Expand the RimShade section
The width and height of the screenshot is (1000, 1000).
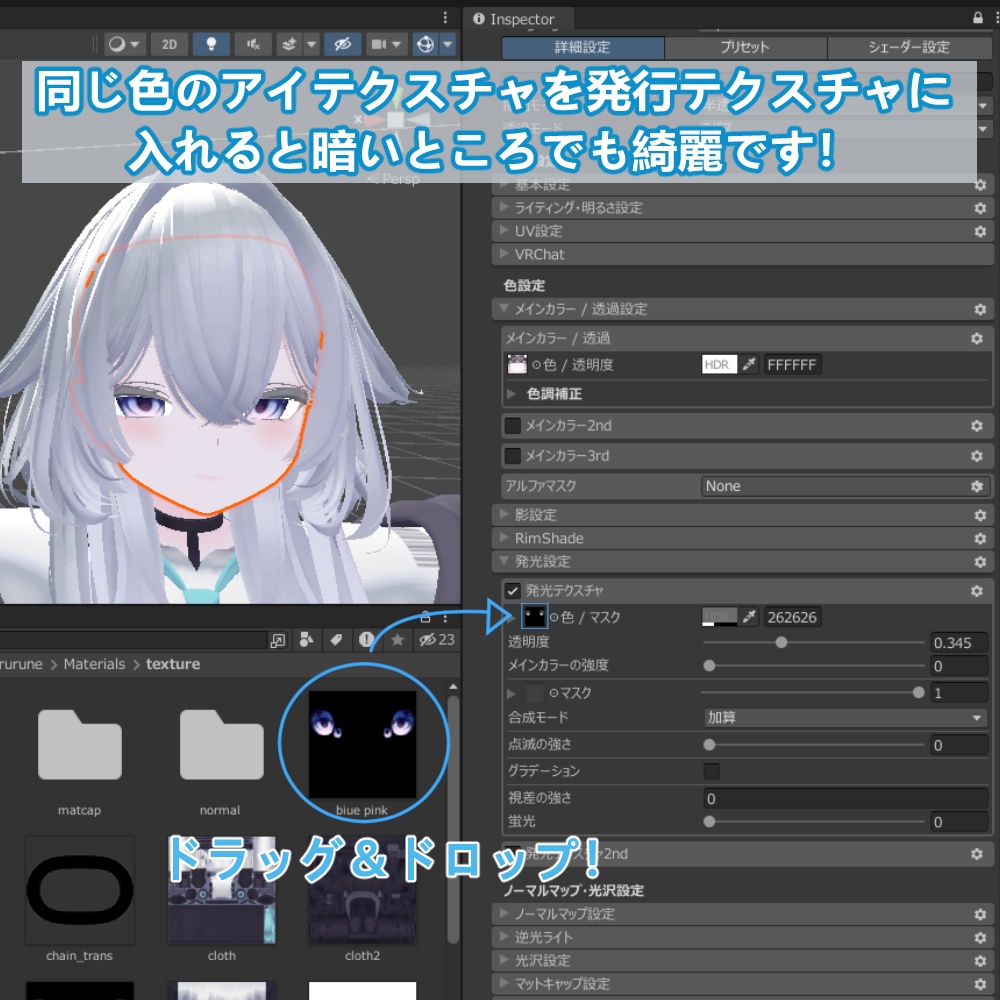(742, 538)
